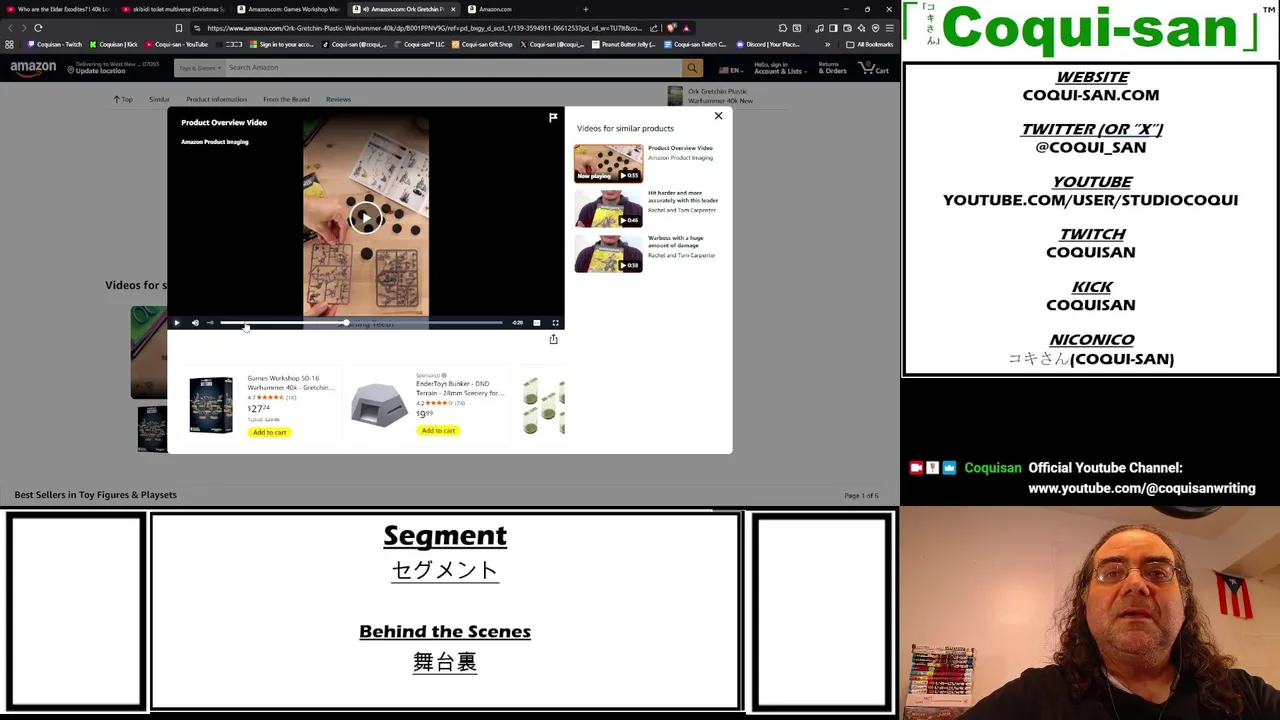
Task: Open the Product Overview Video thumbnail now playing
Action: pos(608,163)
